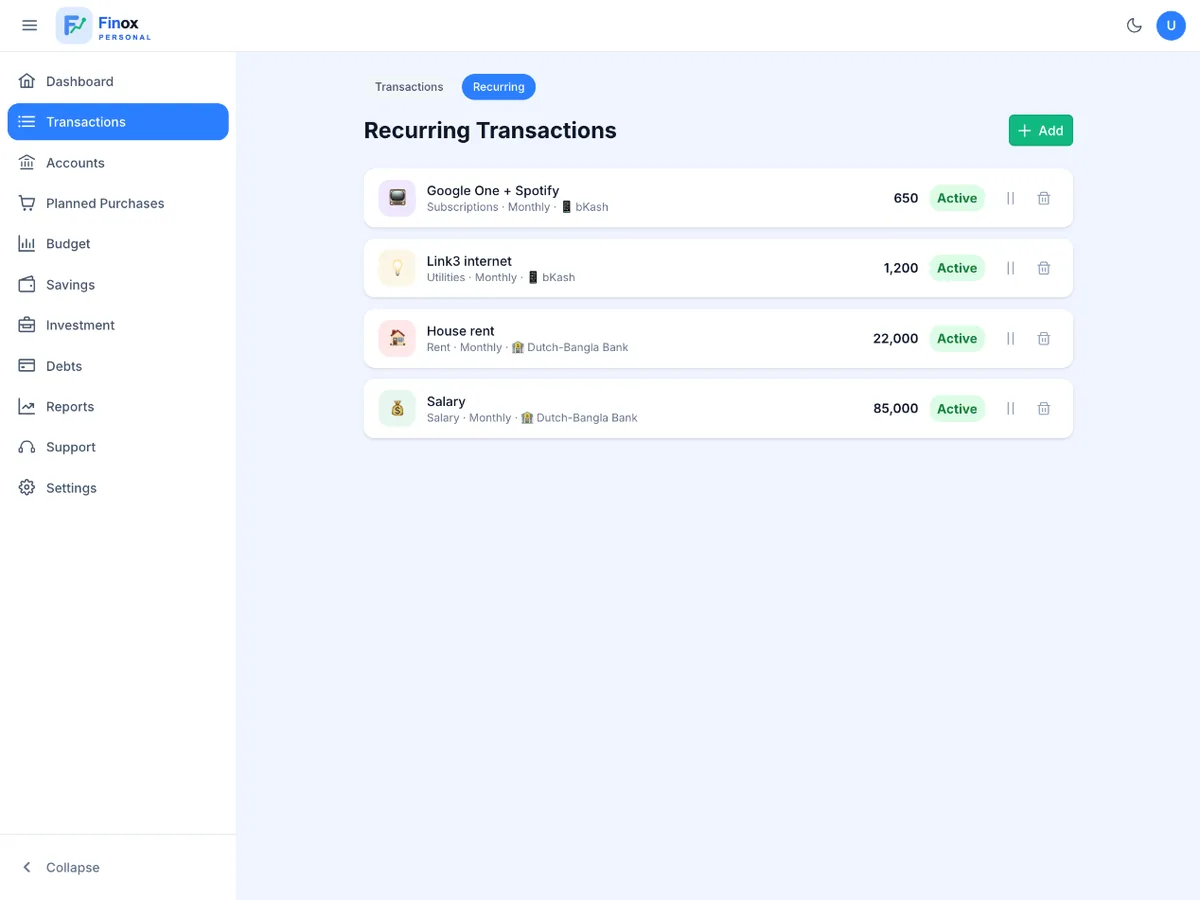1200x900 pixels.
Task: Select Transactions in the sidebar
Action: point(118,122)
